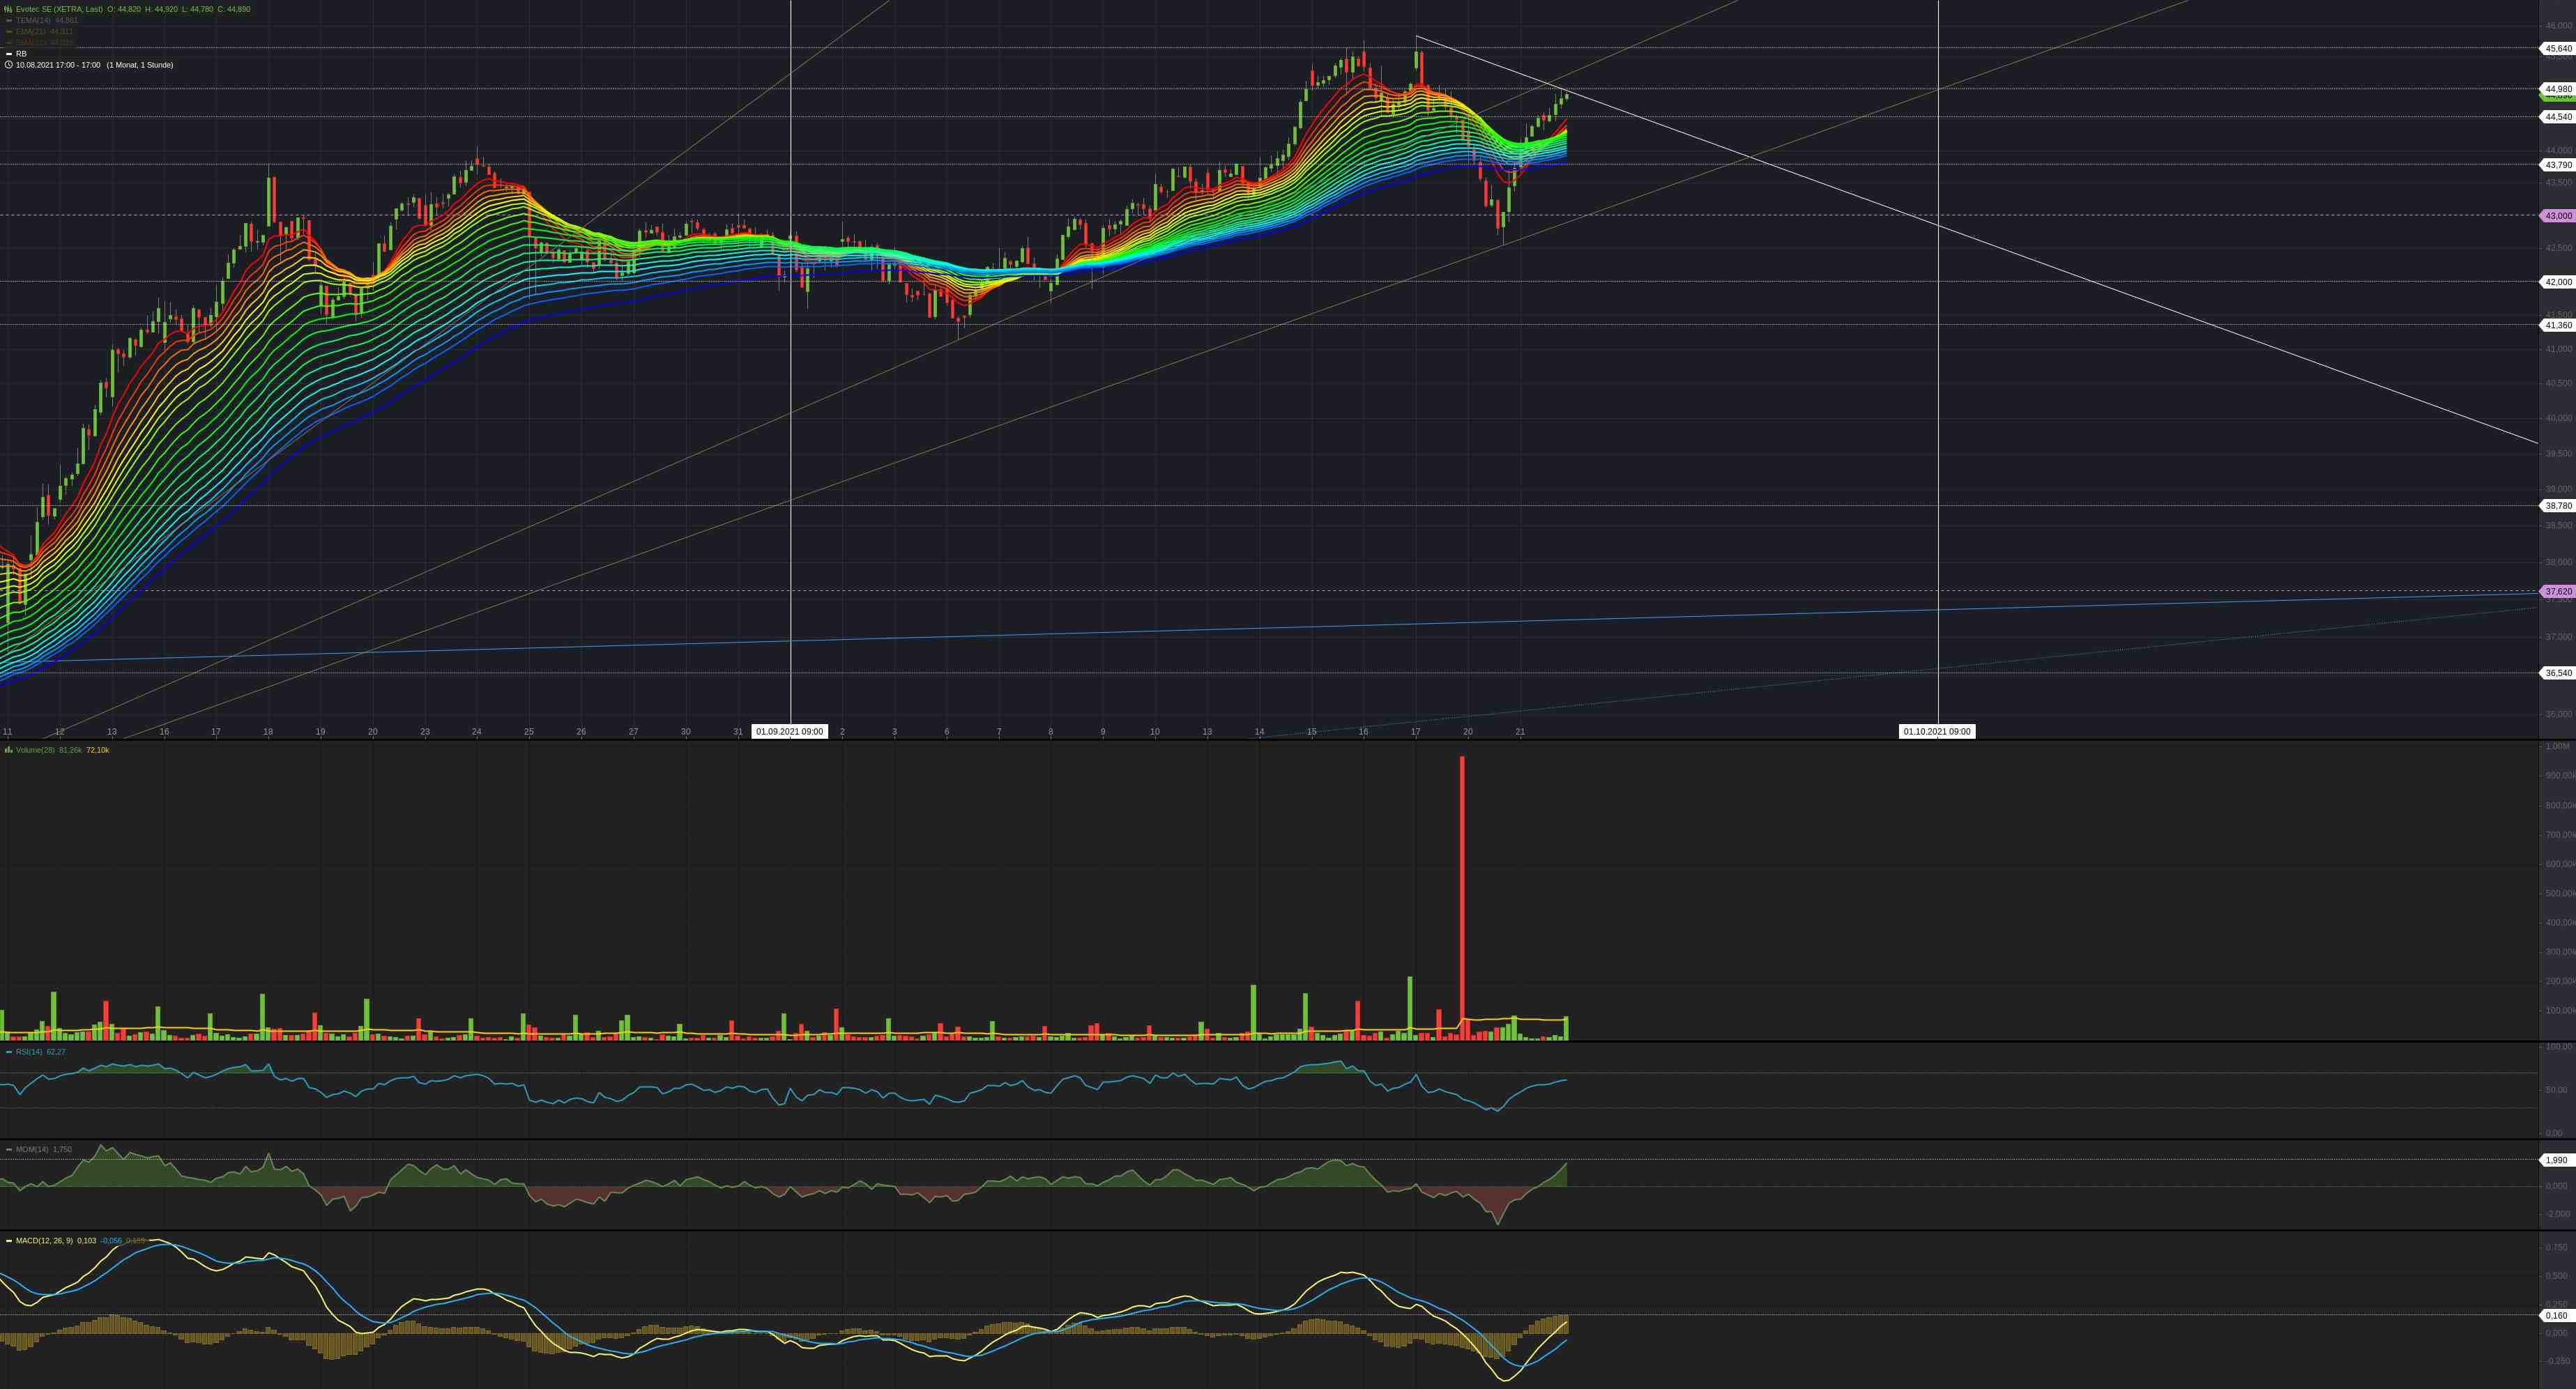Select the 37,620 purple price level tag

click(2558, 592)
